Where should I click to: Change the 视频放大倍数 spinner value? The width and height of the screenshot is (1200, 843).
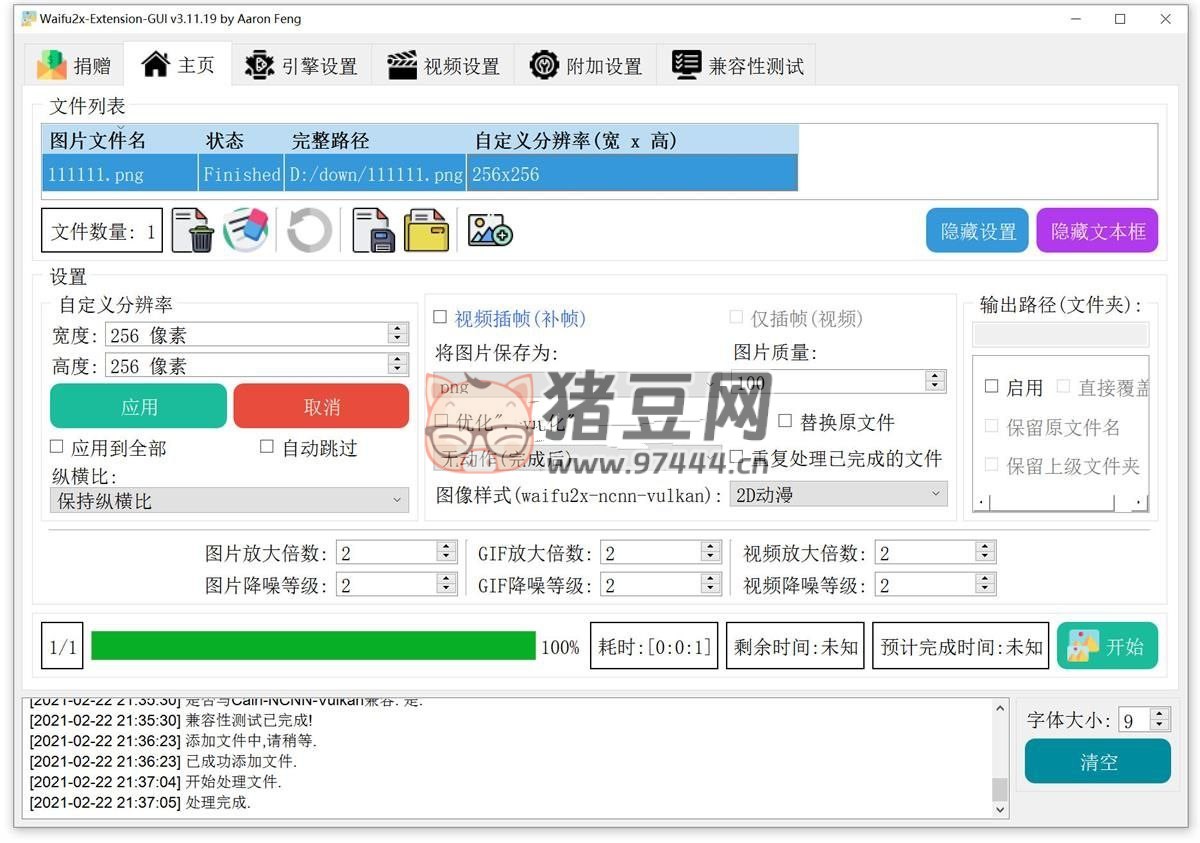pos(935,553)
